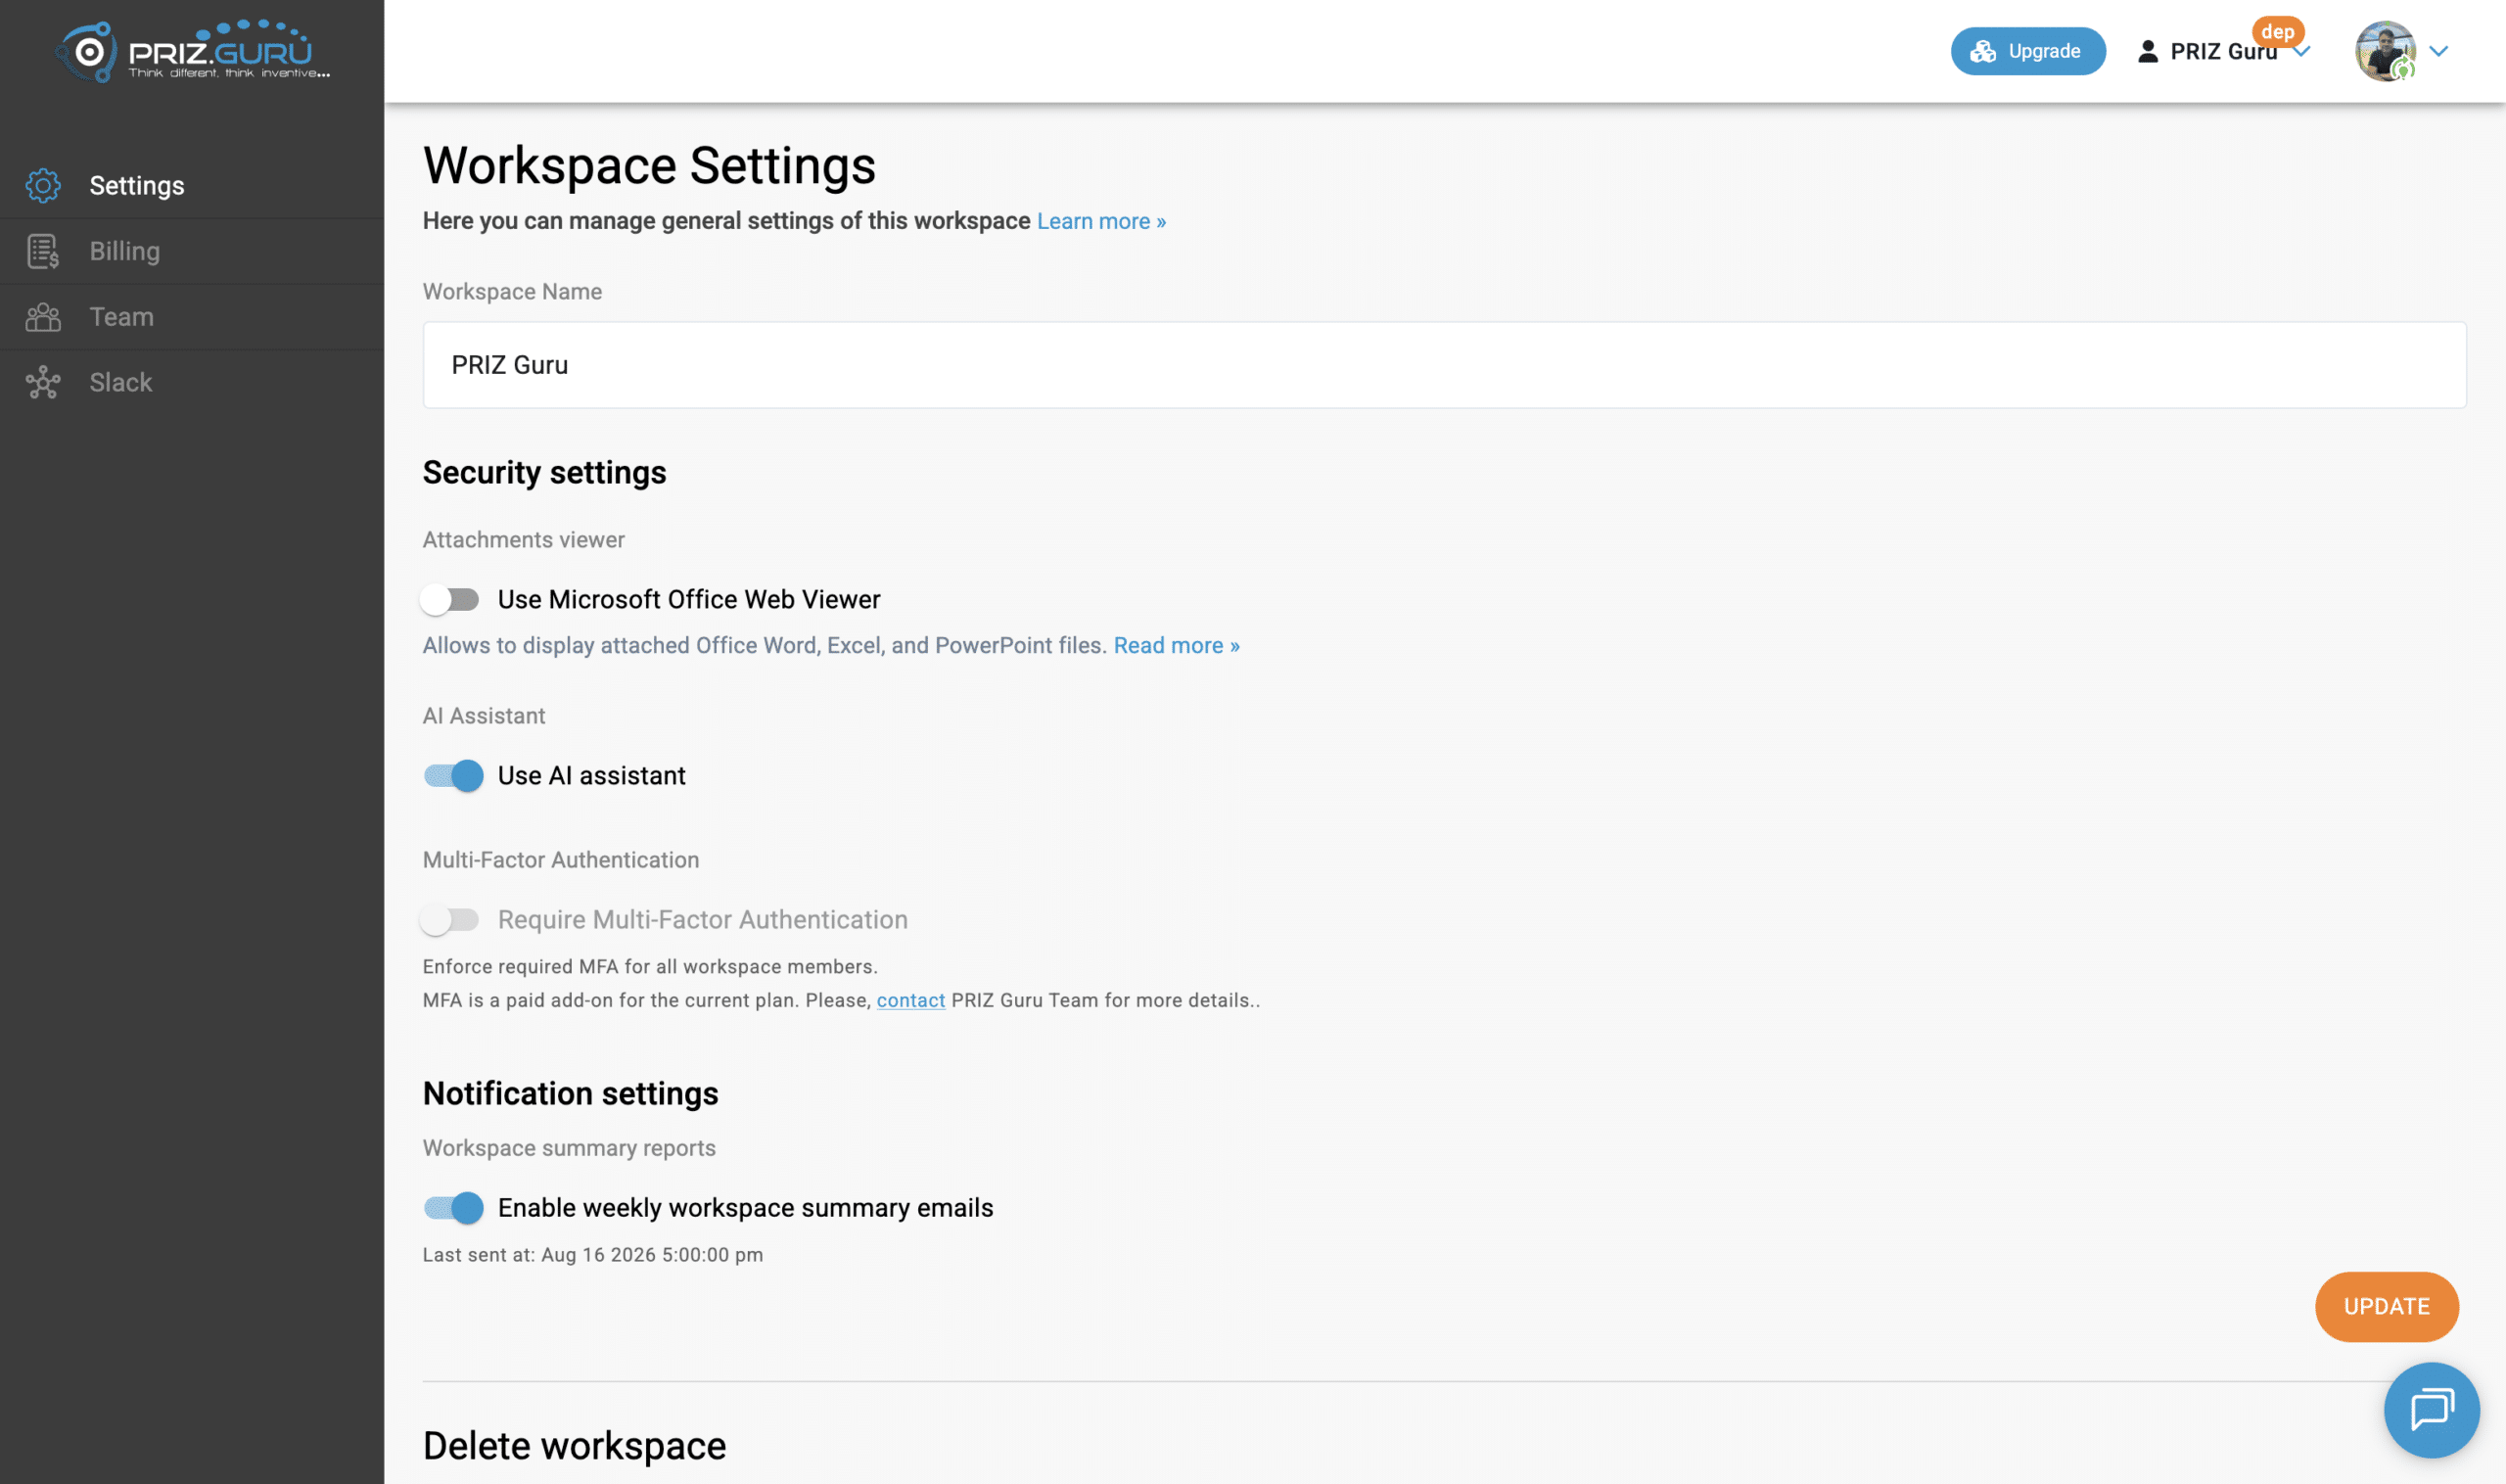Screen dimensions: 2506x1484
Task: Click the contact link for MFA
Action: coord(910,1000)
